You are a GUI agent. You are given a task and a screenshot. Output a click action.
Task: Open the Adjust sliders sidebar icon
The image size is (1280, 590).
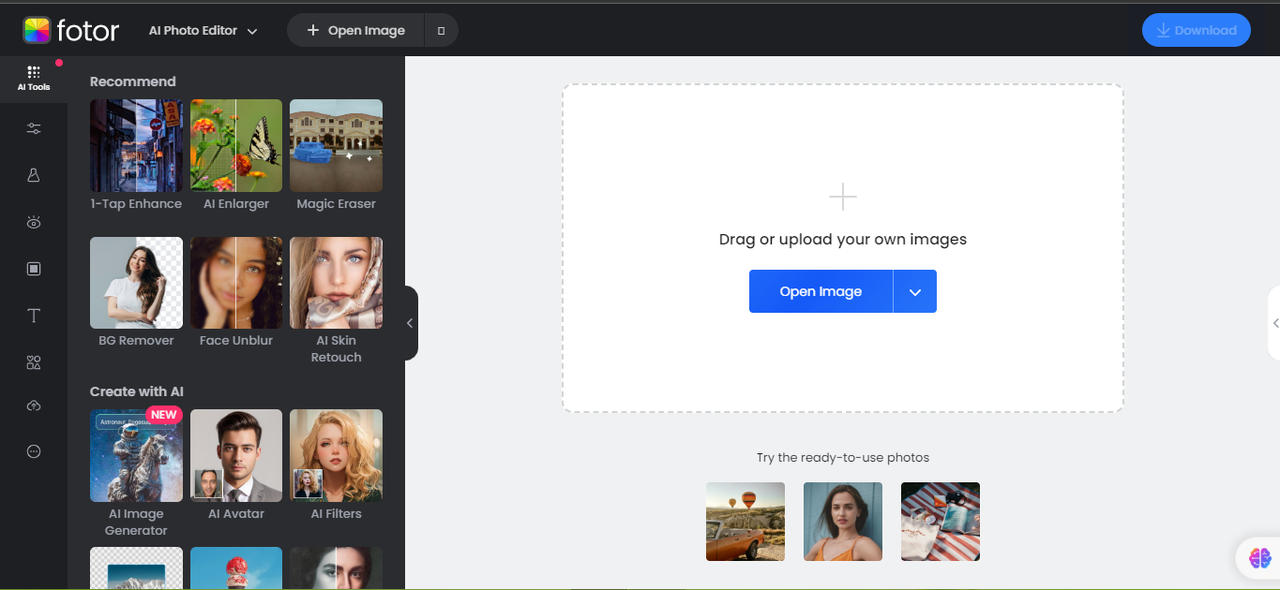(34, 128)
